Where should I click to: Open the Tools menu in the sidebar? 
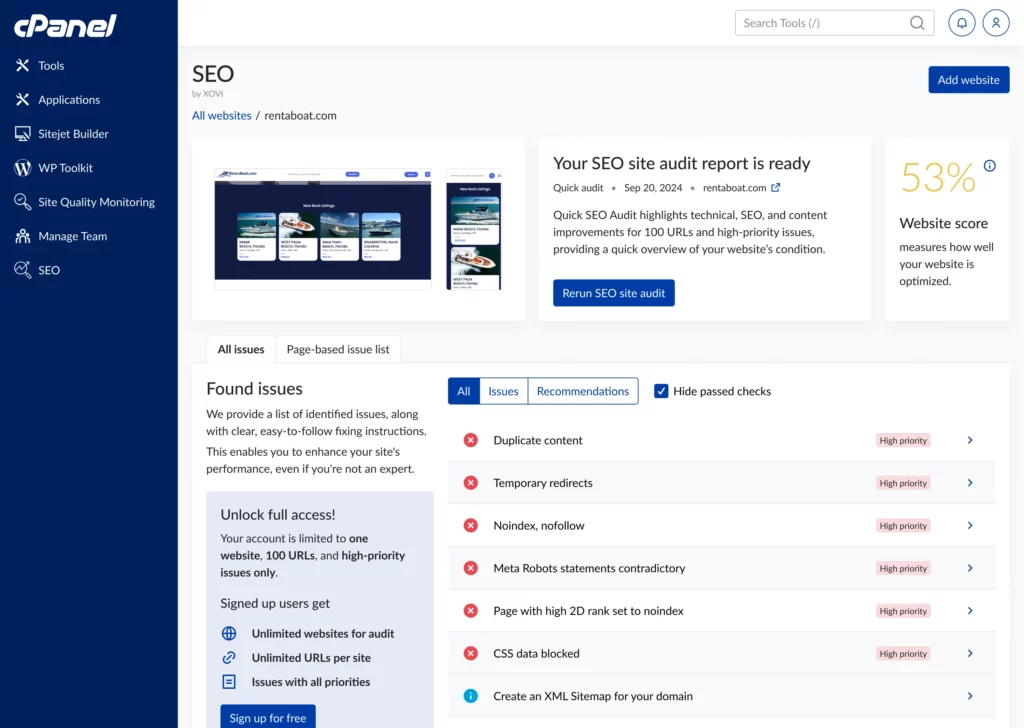(x=51, y=65)
